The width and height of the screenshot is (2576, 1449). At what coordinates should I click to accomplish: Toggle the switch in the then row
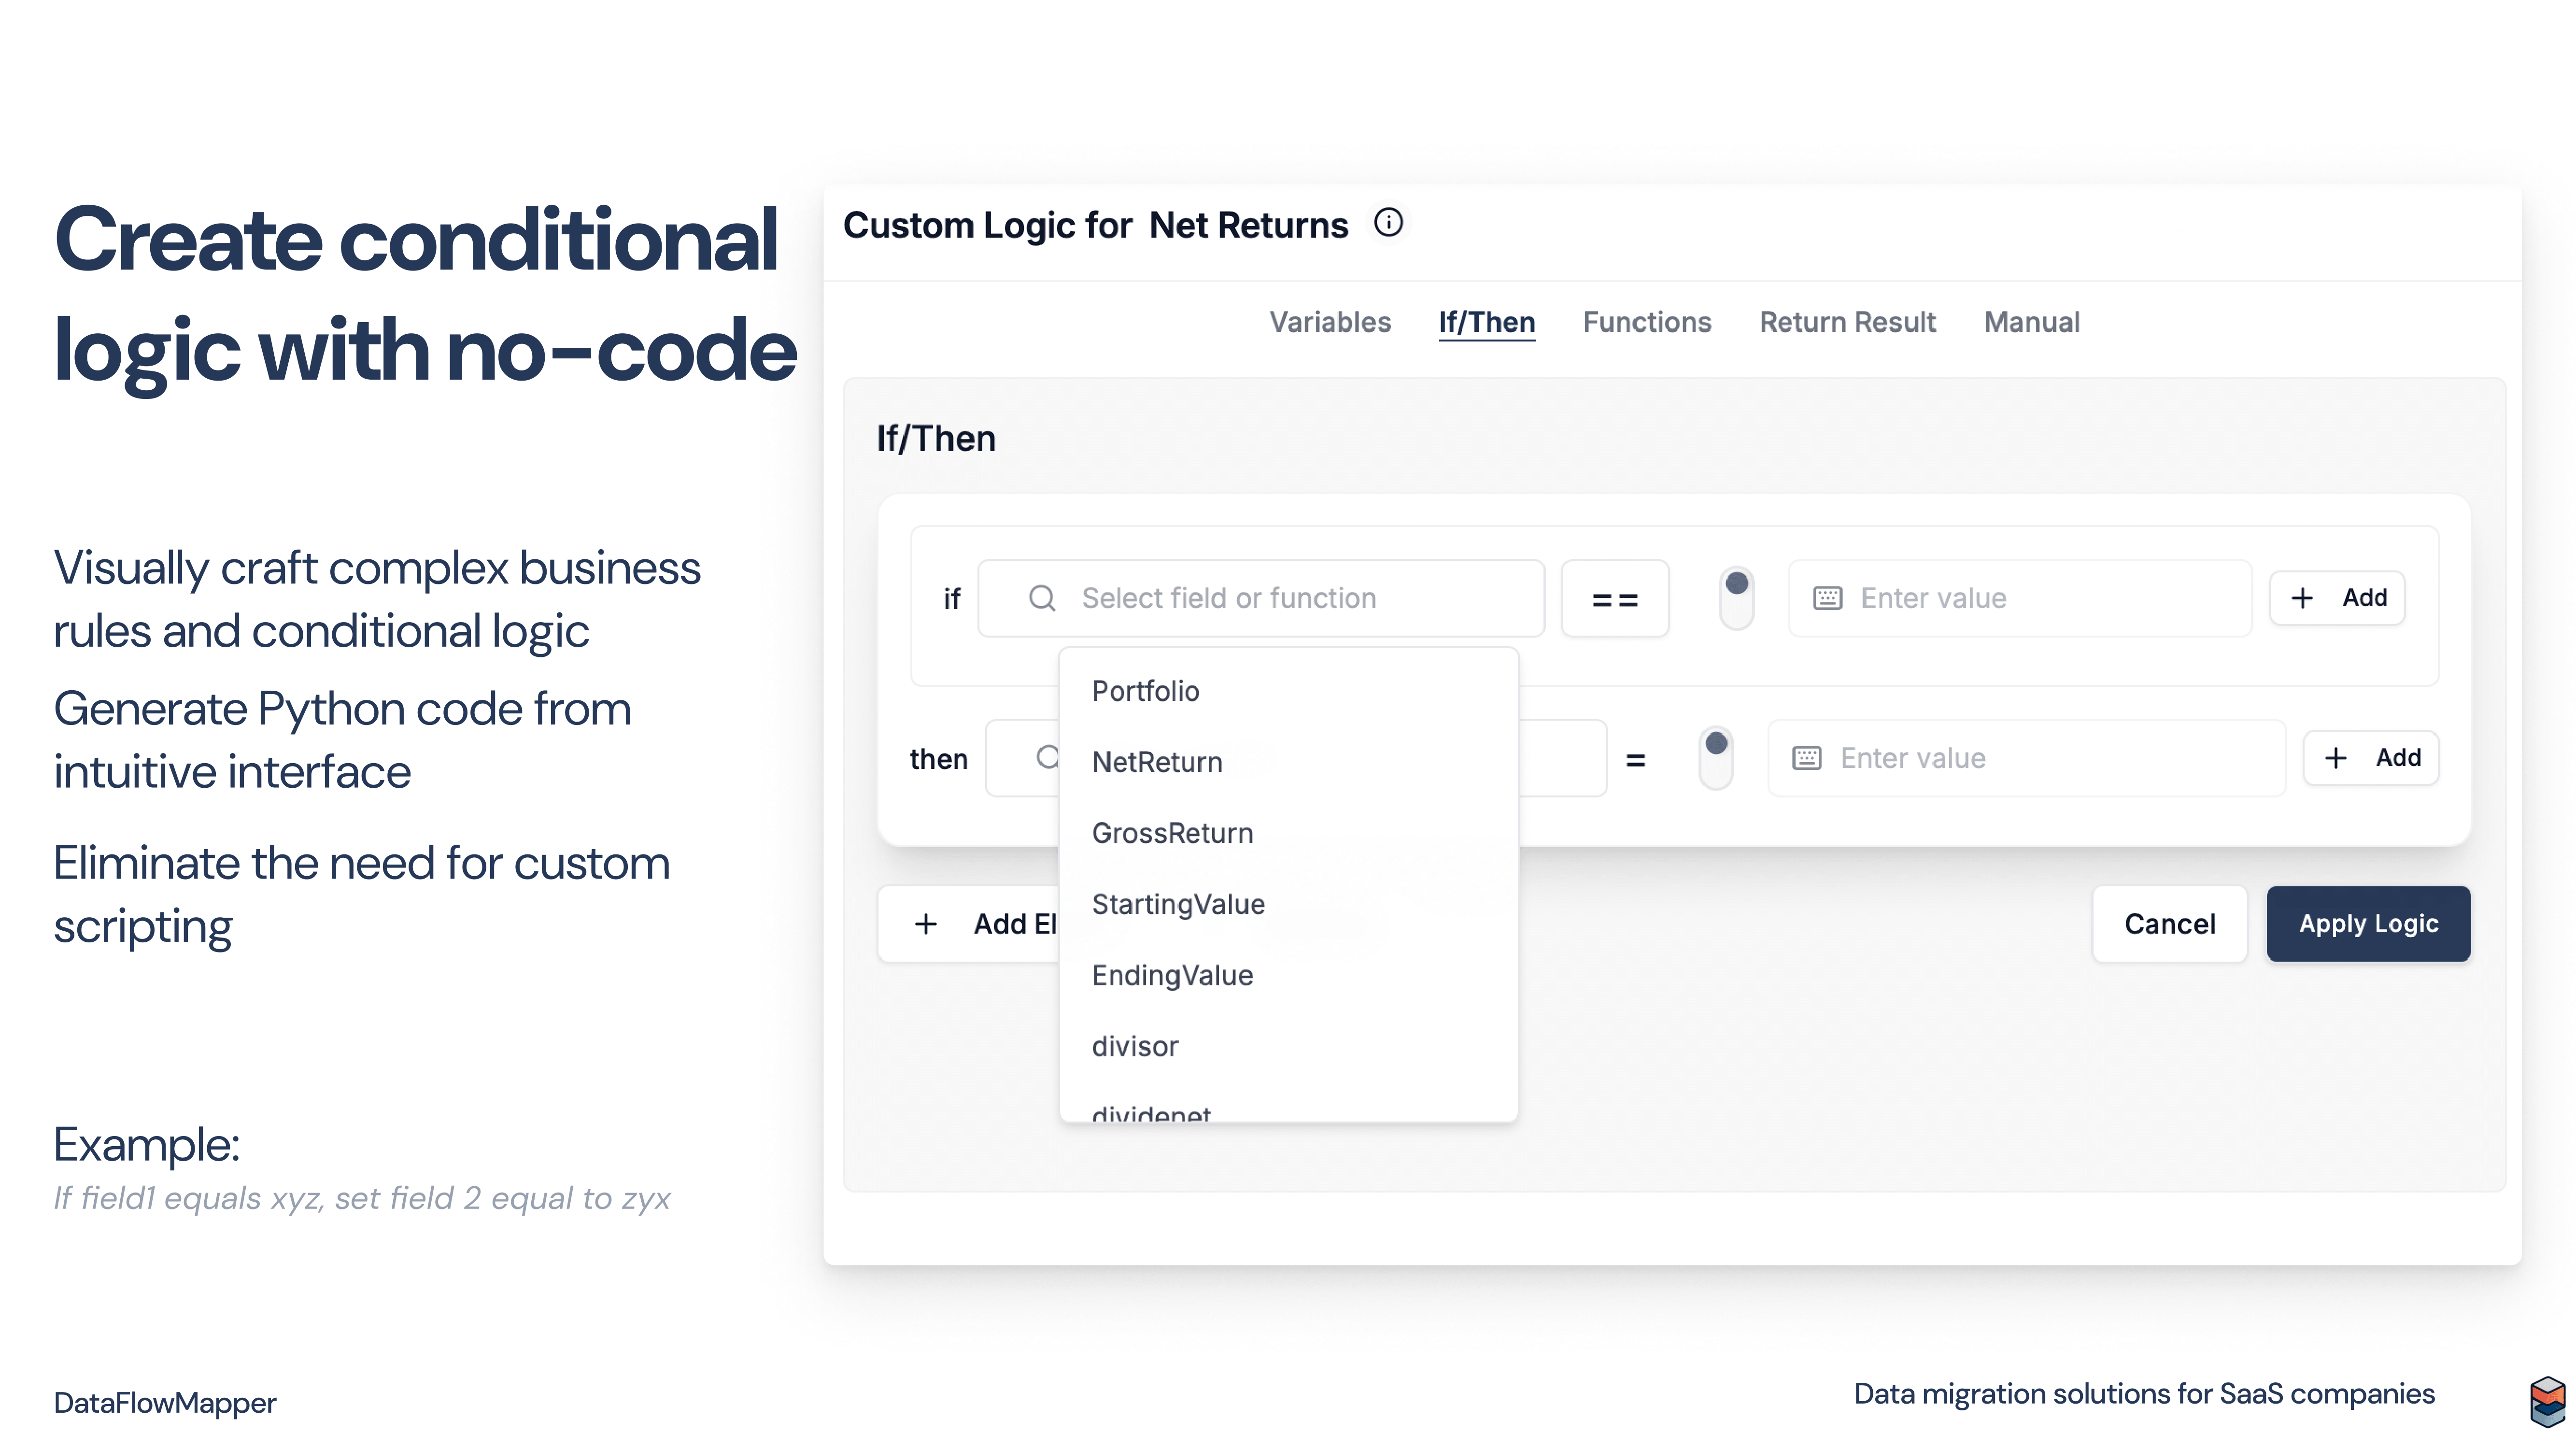[x=1716, y=758]
